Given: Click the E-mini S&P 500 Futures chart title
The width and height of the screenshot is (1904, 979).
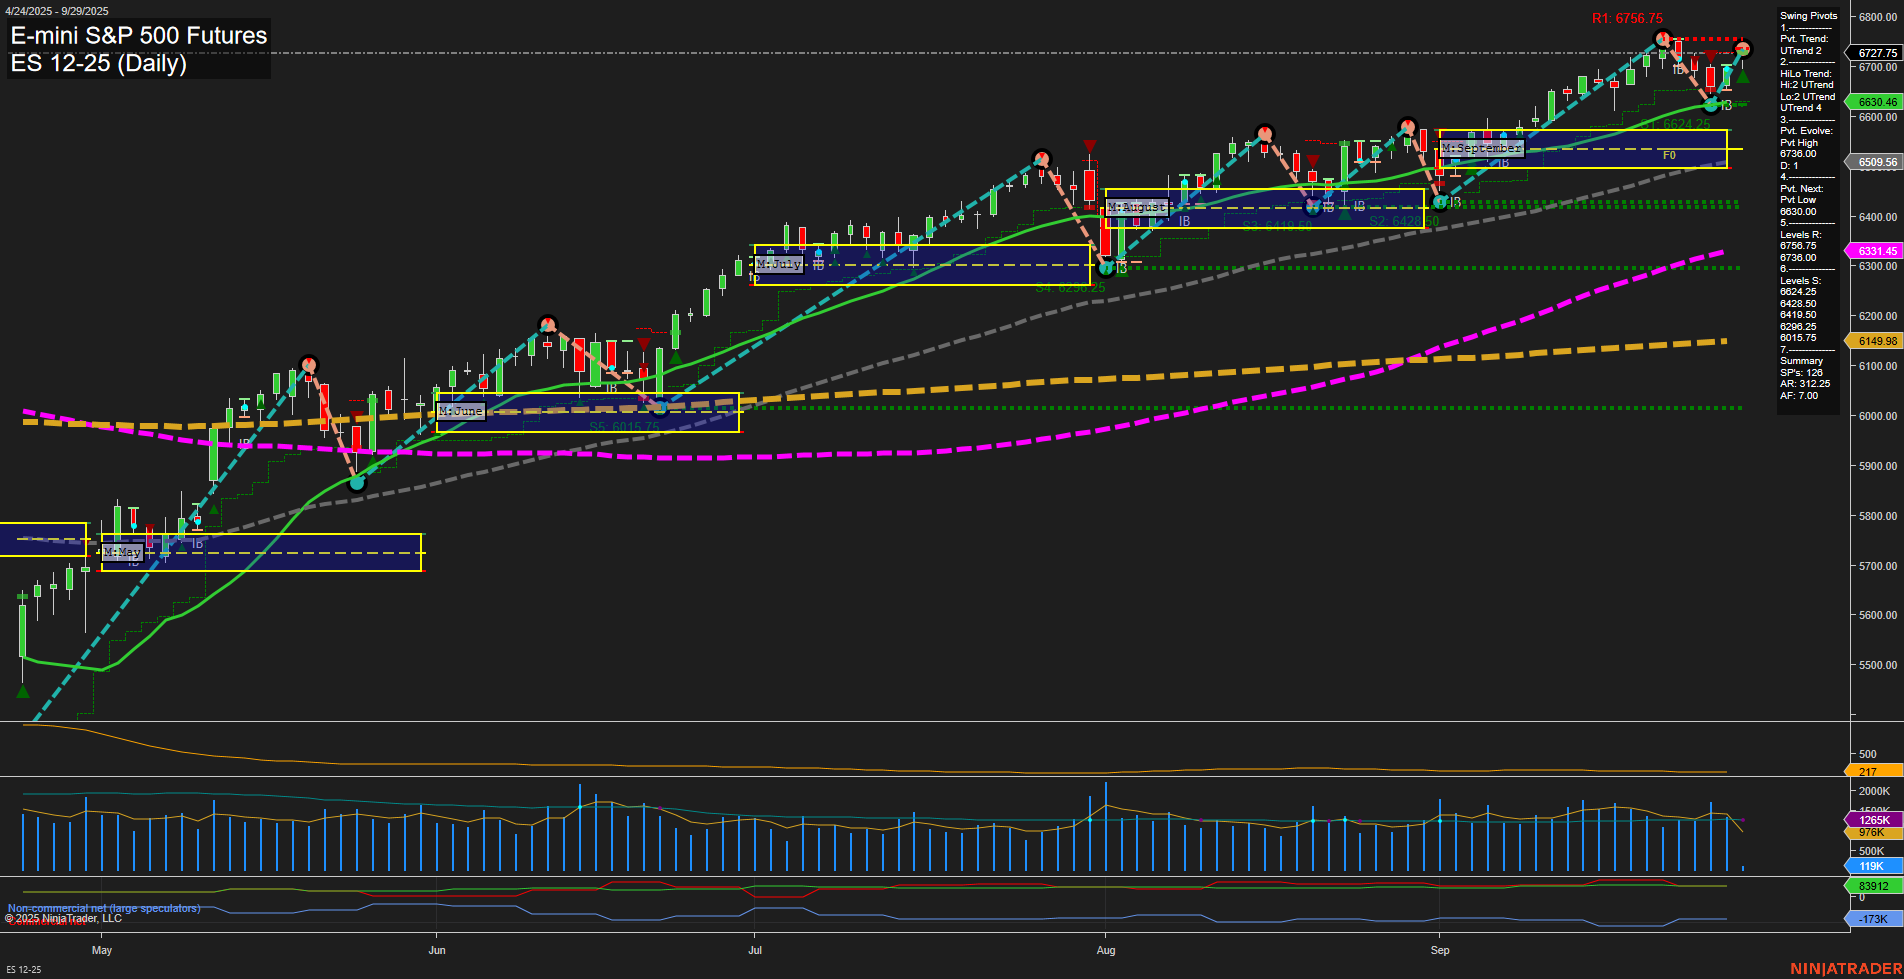Looking at the screenshot, I should click(x=137, y=35).
